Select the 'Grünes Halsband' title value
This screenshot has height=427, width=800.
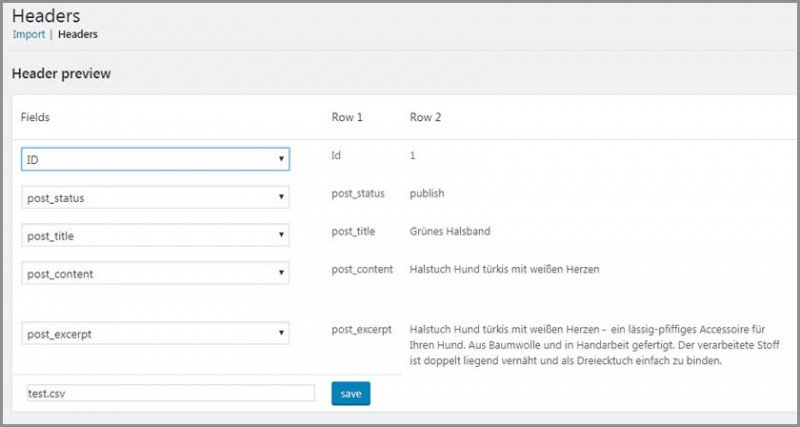(x=450, y=231)
